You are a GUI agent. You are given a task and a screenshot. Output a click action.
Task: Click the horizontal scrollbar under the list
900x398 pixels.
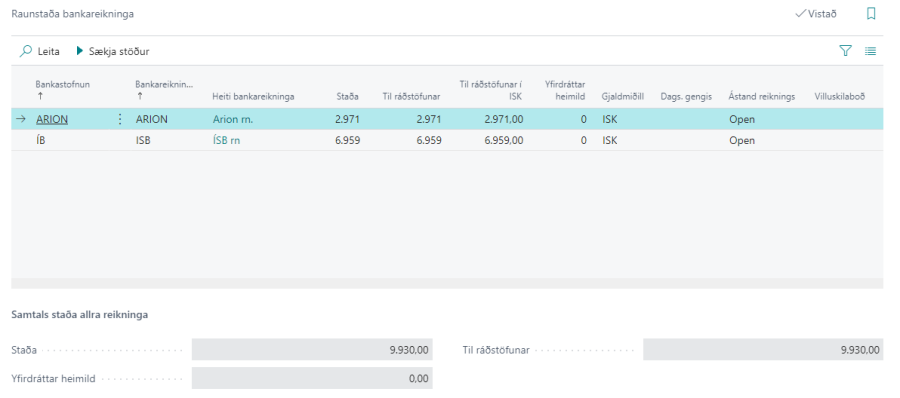[x=447, y=283]
